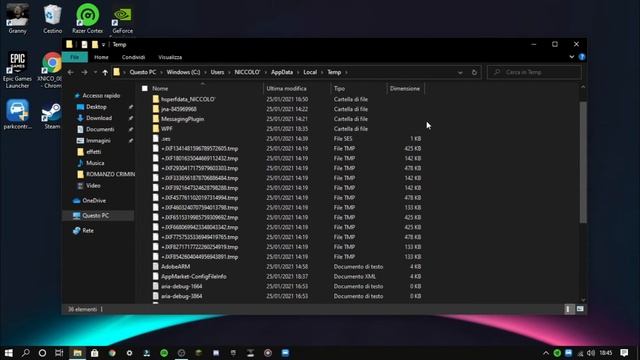Viewport: 640px width, 360px height.
Task: Open the Granny desktop shortcut
Action: pos(17,18)
